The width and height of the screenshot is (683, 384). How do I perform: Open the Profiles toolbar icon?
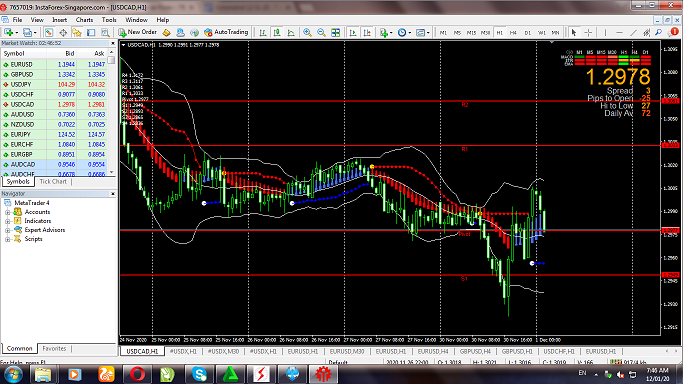27,32
